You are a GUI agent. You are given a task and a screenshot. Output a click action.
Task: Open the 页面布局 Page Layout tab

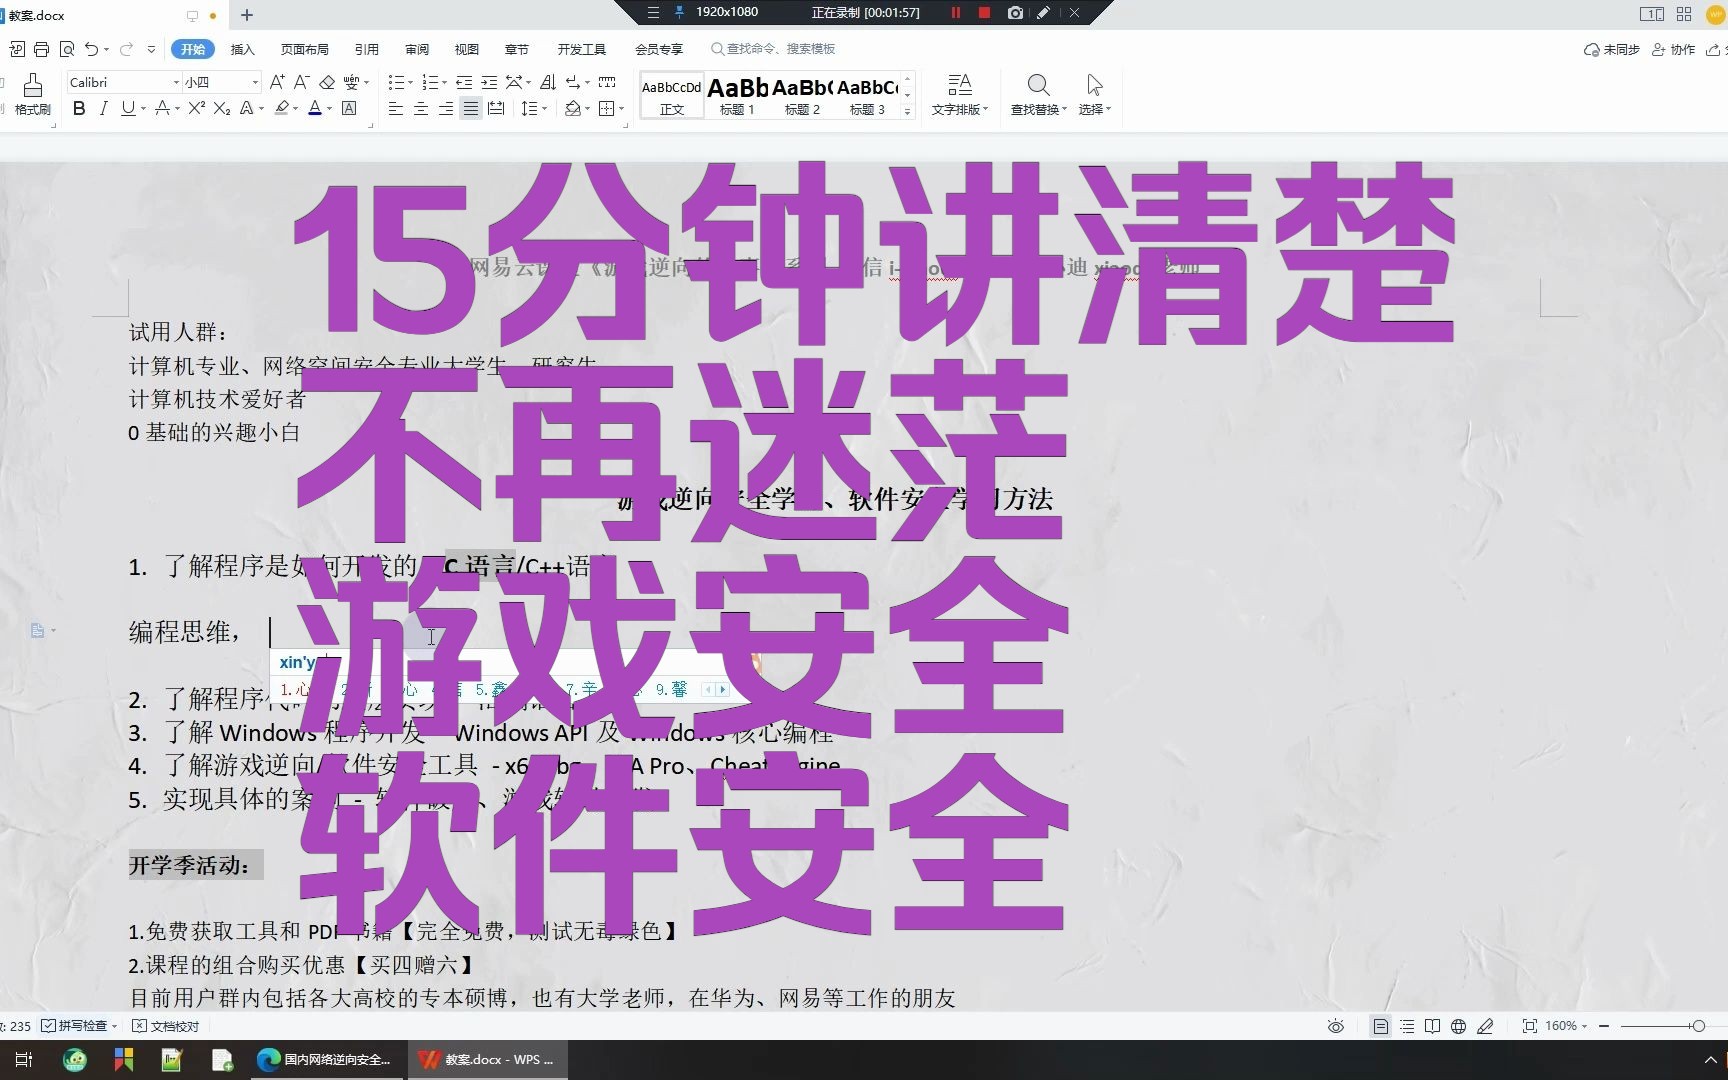pyautogui.click(x=304, y=49)
